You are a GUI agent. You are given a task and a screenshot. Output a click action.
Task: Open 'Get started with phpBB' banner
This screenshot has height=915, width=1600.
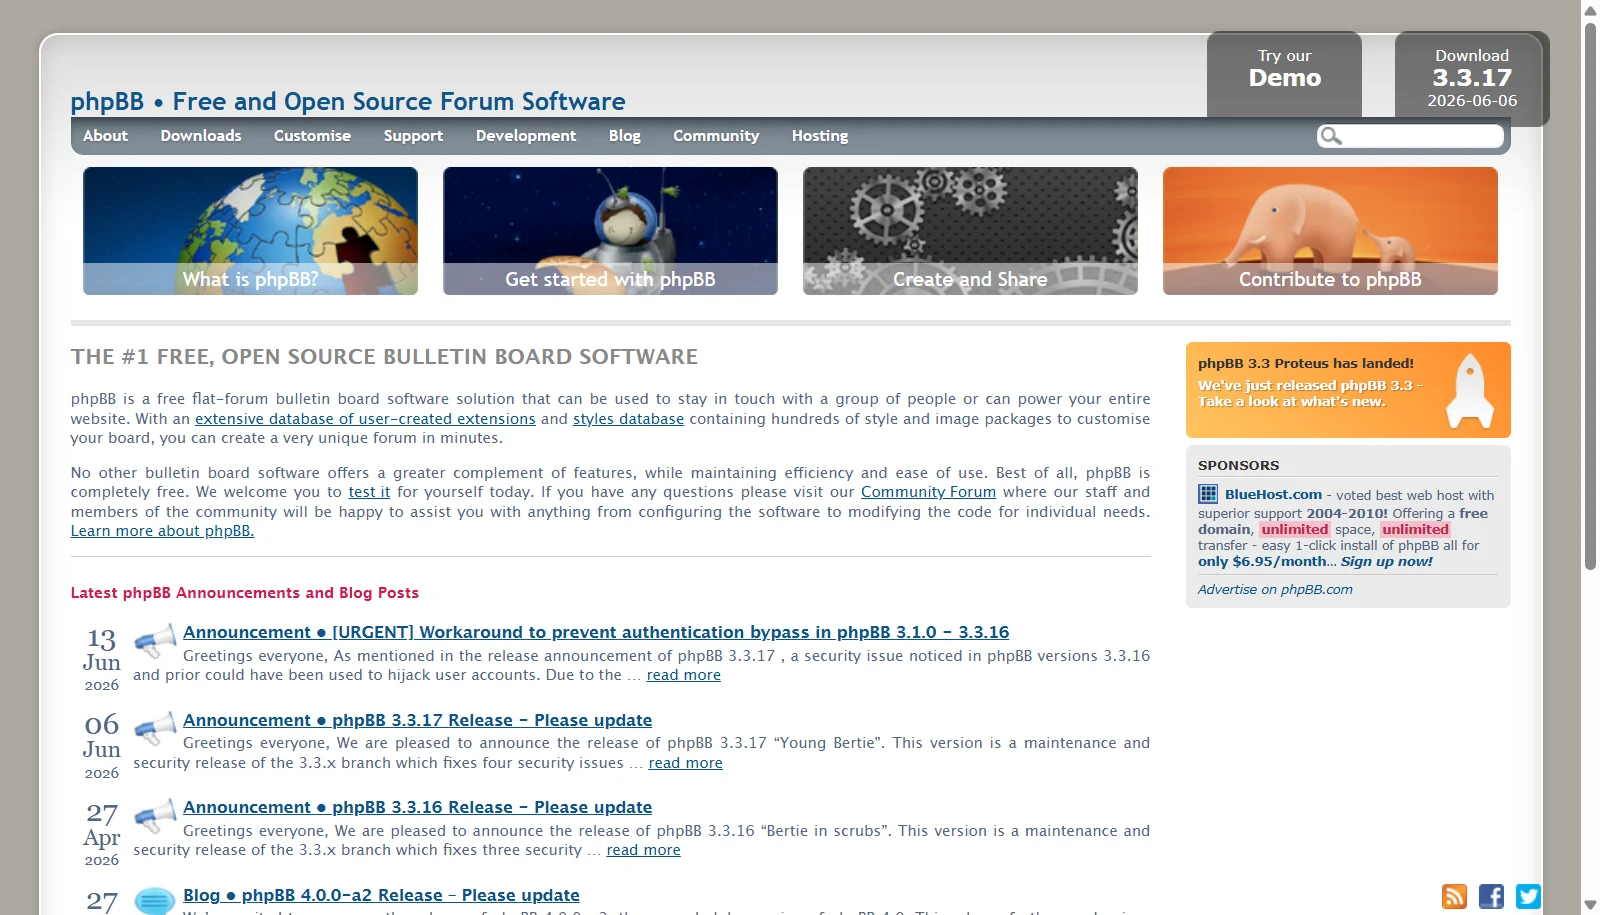[x=610, y=231]
